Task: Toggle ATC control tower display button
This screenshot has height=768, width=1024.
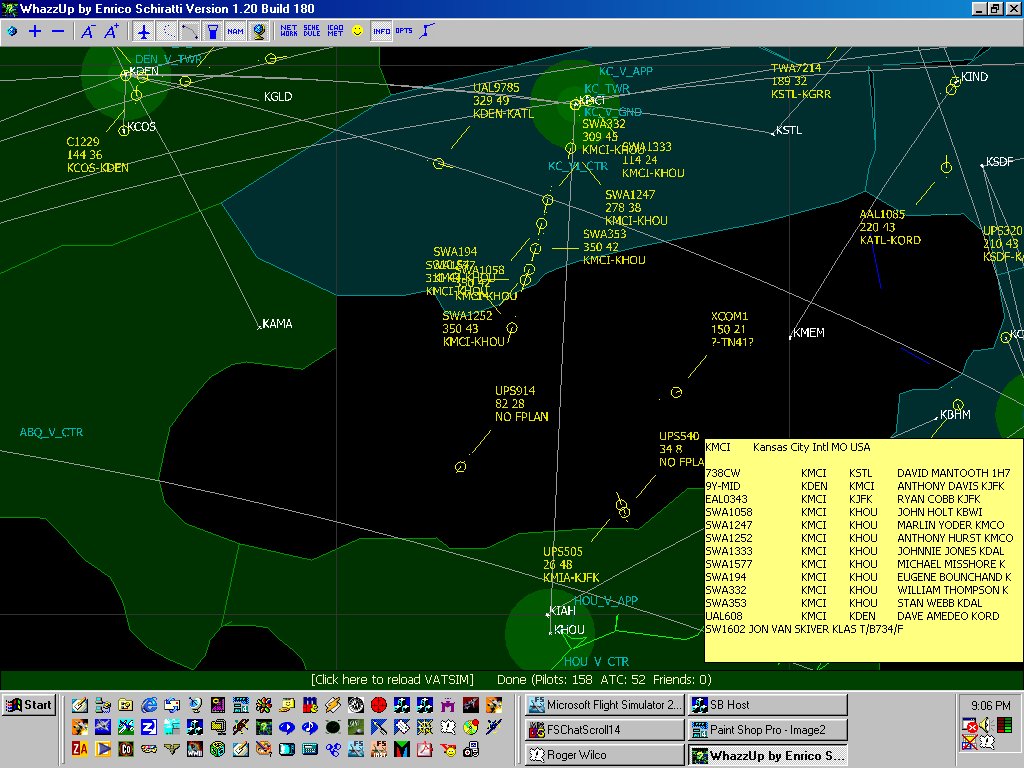Action: (212, 31)
